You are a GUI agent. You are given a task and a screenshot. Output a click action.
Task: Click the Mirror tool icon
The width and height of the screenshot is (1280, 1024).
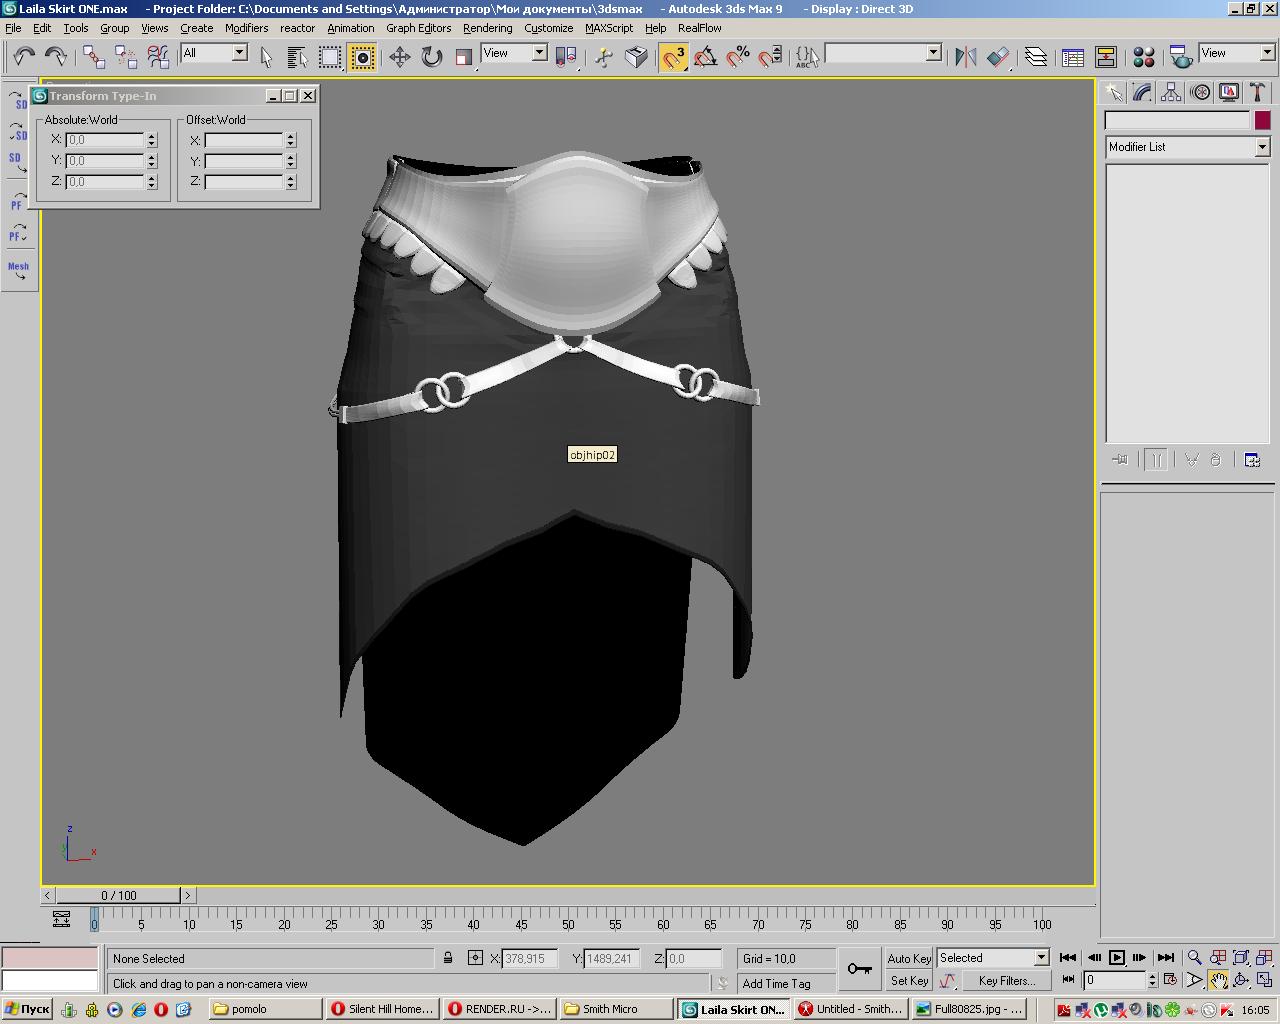pos(965,56)
